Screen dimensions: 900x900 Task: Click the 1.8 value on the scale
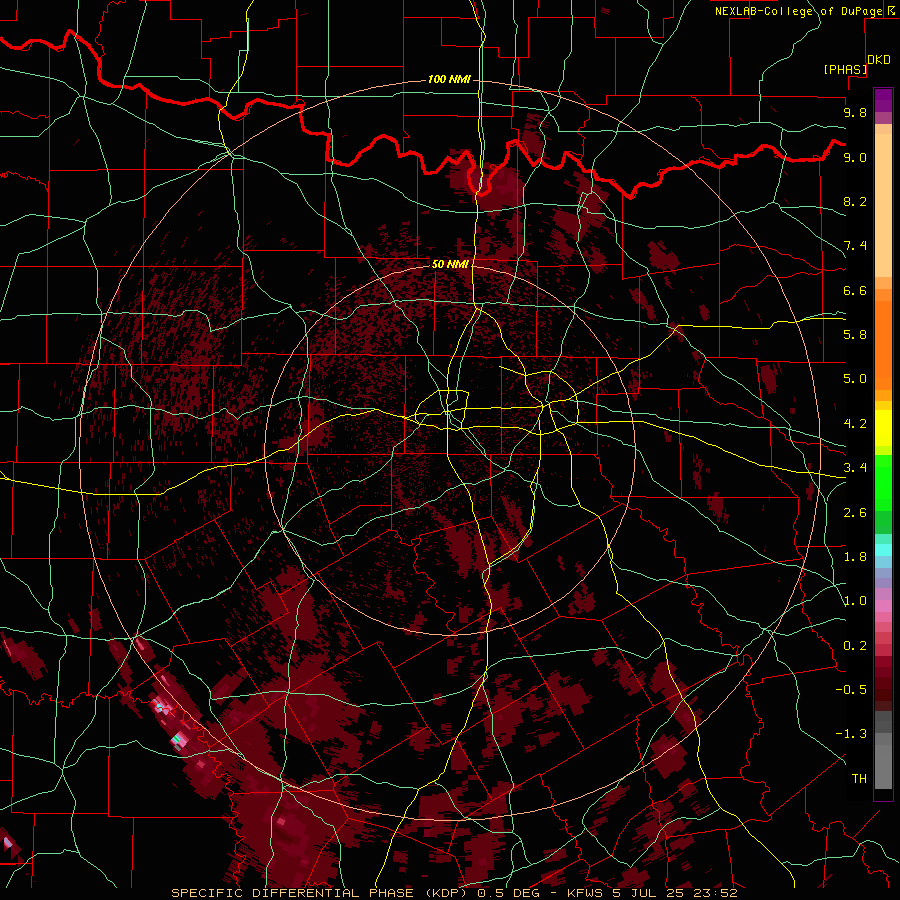click(x=855, y=557)
